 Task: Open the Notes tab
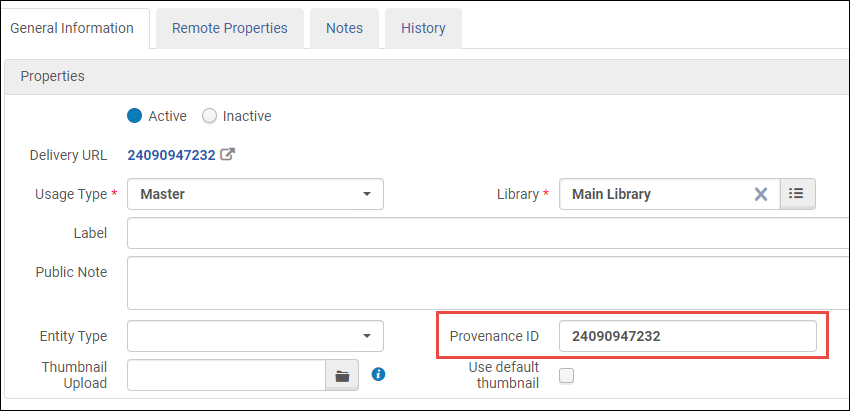point(344,28)
